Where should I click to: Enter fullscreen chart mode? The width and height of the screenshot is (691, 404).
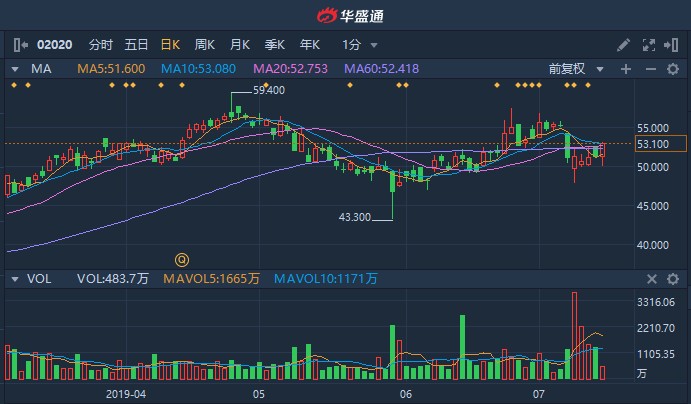648,45
